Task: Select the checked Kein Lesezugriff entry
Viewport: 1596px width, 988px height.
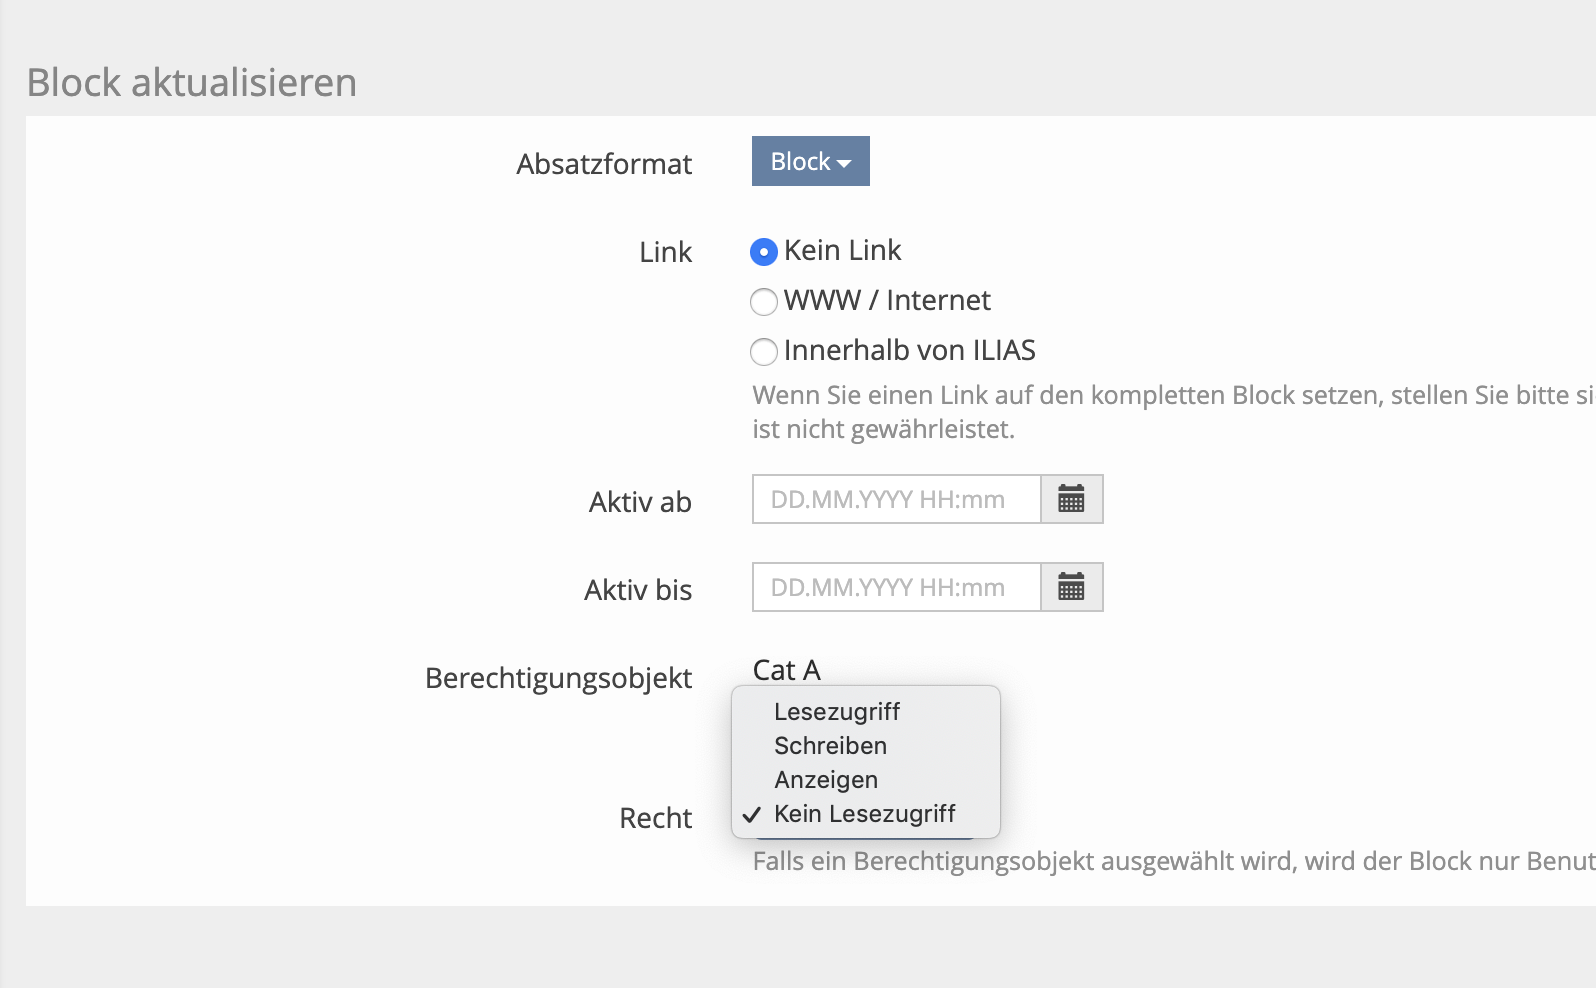Action: (x=864, y=814)
